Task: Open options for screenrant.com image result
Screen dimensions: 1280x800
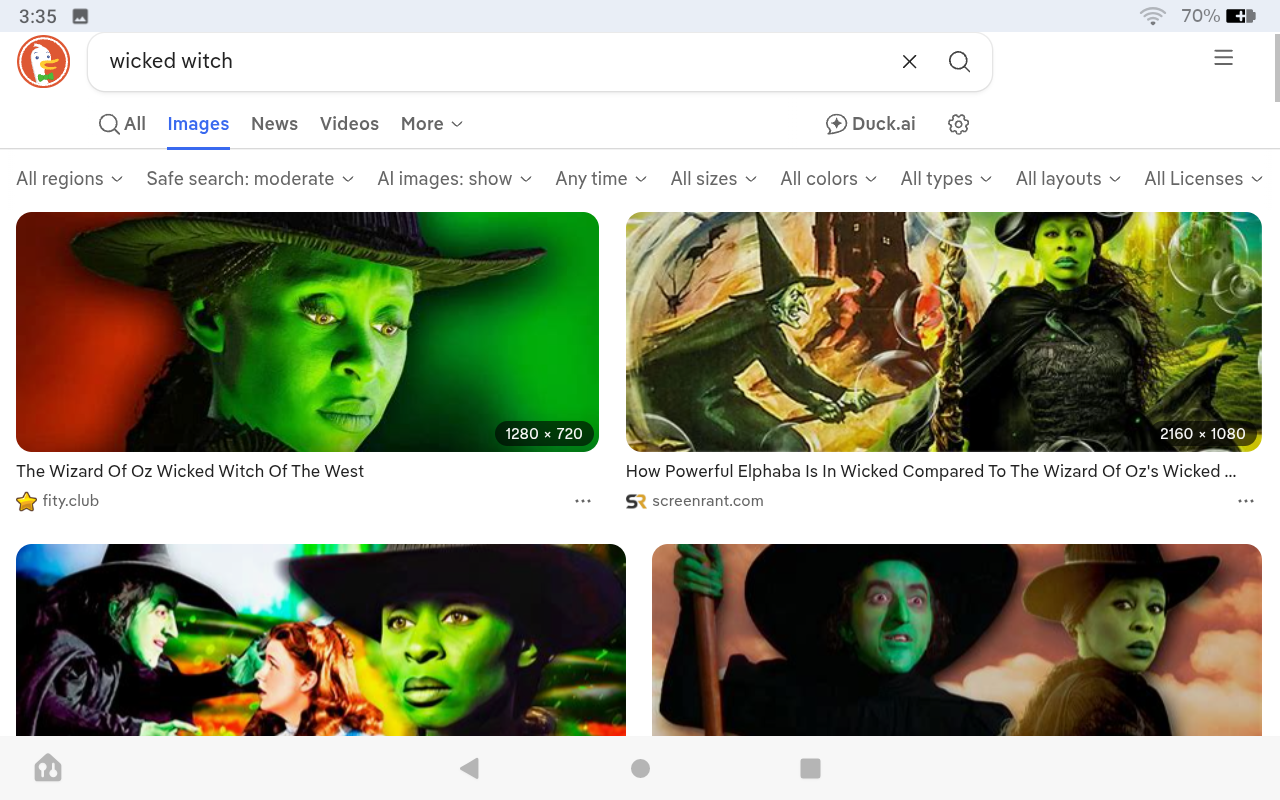Action: (x=1245, y=501)
